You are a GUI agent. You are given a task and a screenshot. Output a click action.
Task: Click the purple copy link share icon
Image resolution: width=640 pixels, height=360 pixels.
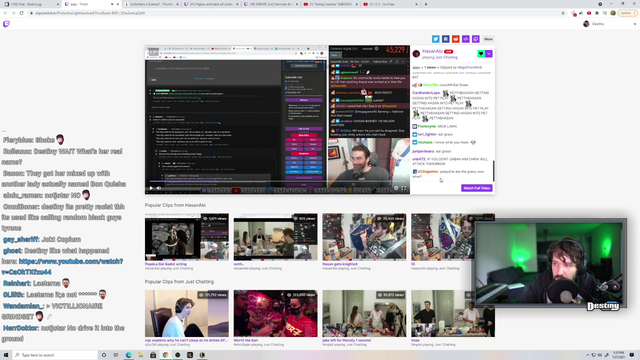476,39
